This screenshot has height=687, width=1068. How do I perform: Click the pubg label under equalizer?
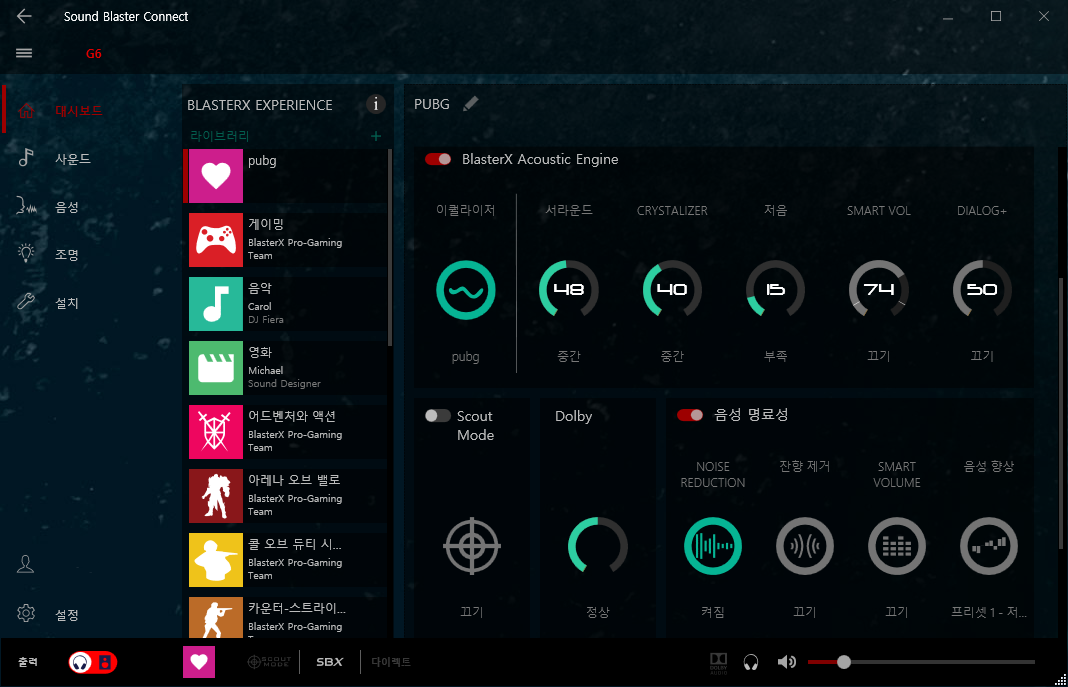coord(466,357)
